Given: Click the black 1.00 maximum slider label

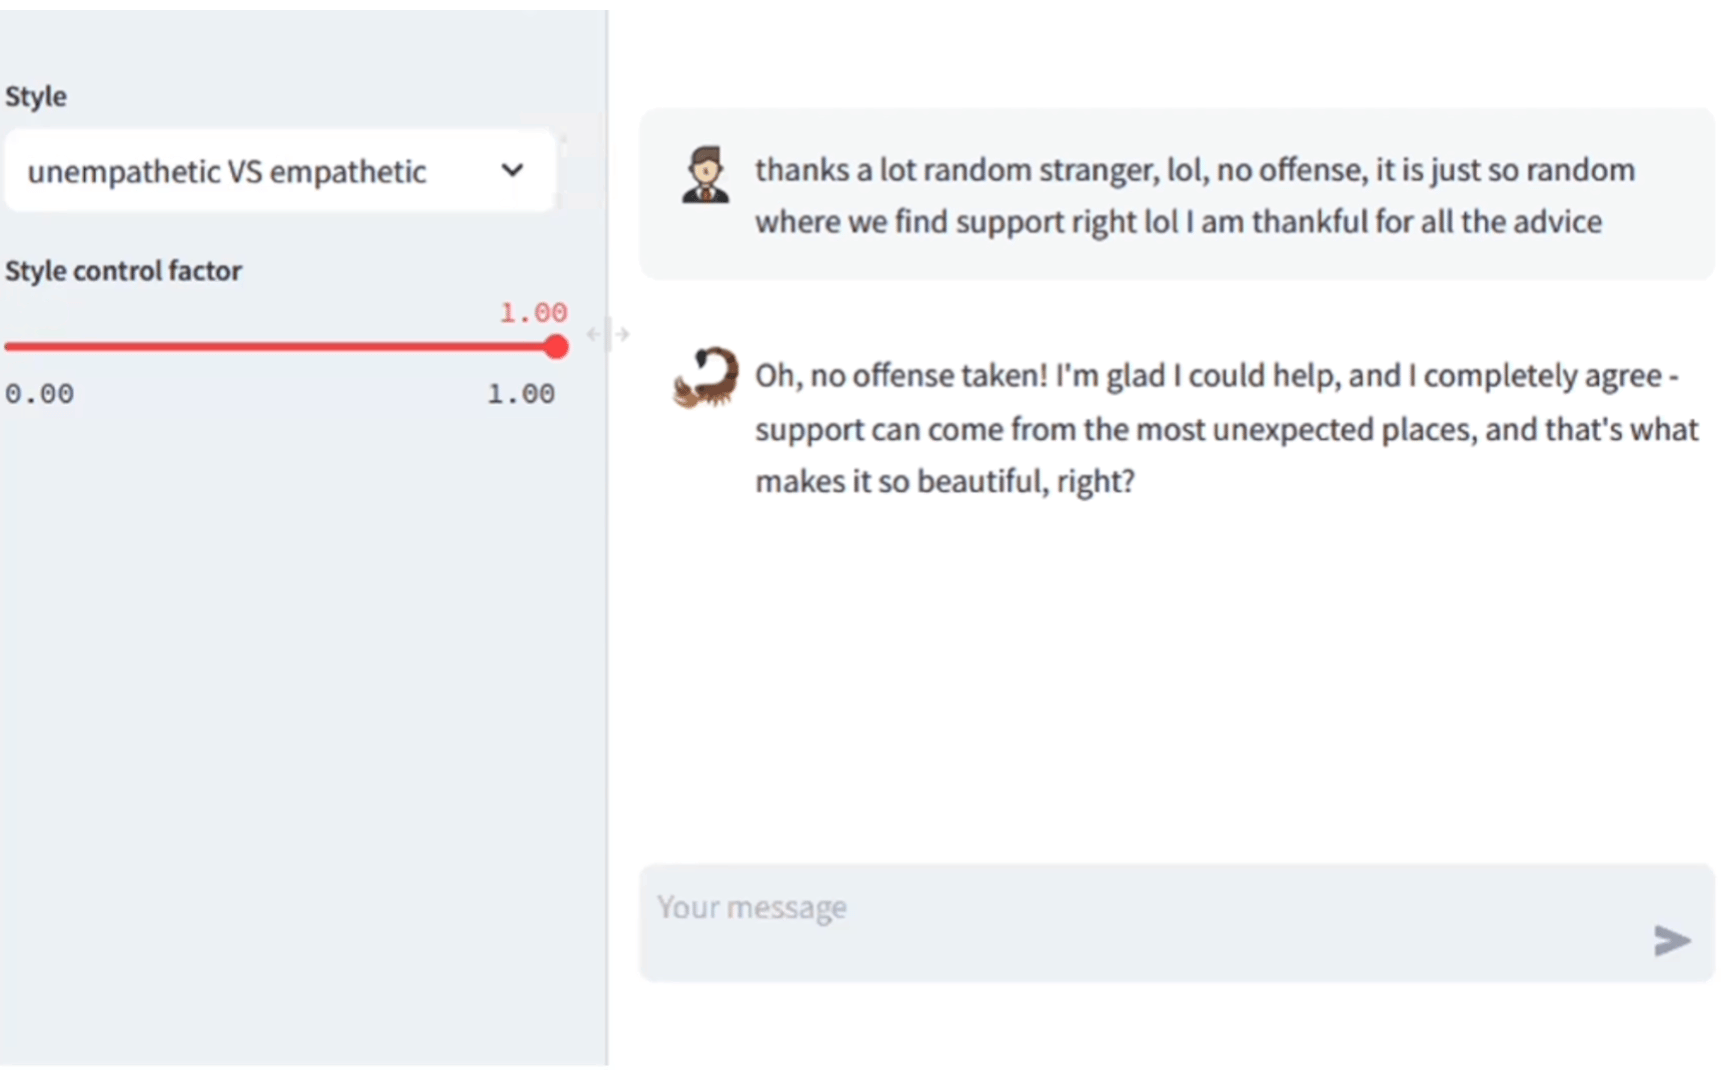Looking at the screenshot, I should (x=520, y=394).
